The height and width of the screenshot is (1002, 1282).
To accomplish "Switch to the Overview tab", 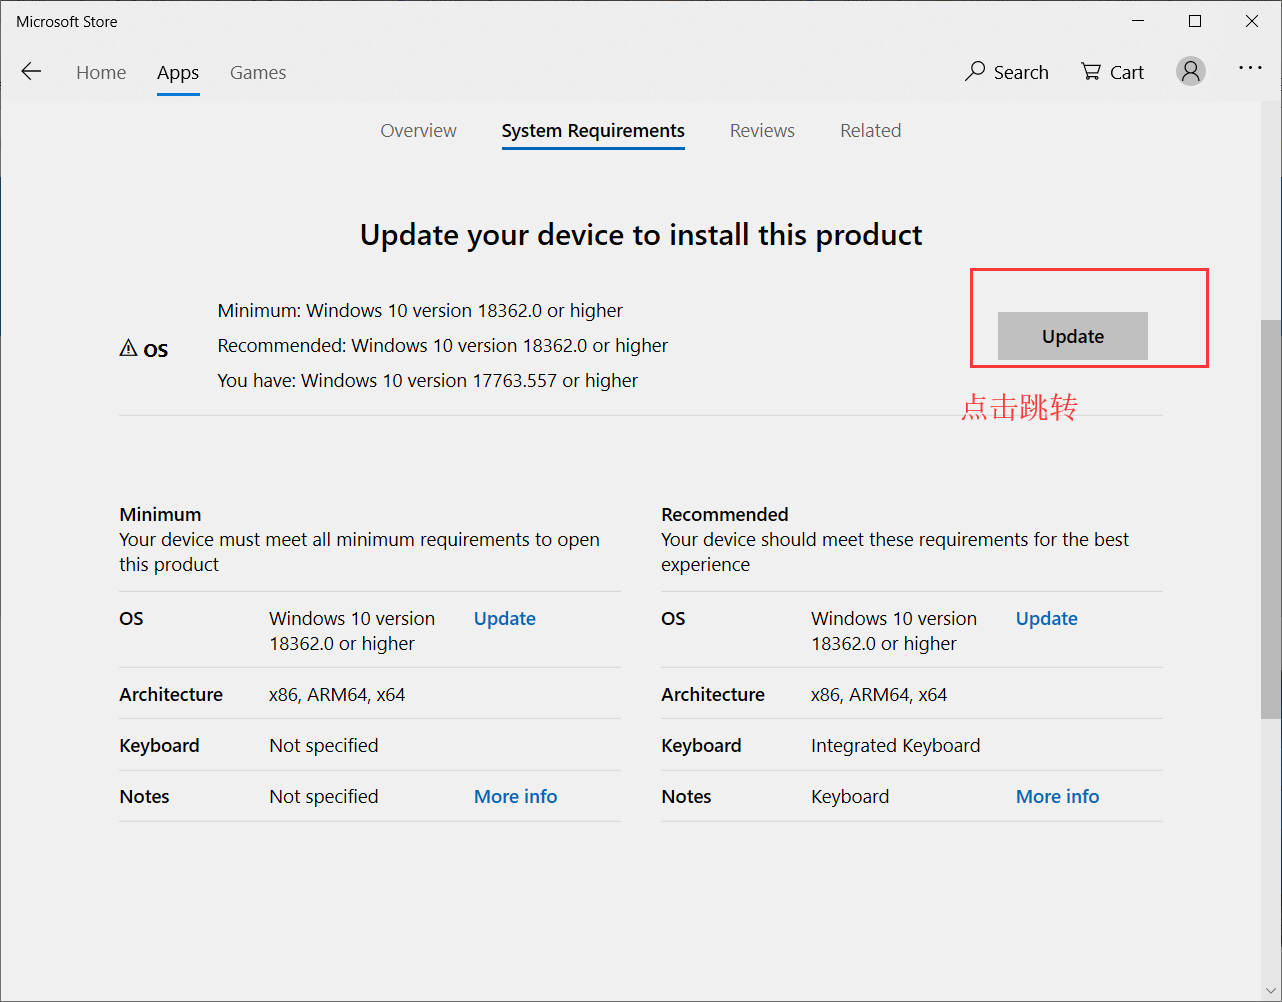I will pyautogui.click(x=418, y=130).
